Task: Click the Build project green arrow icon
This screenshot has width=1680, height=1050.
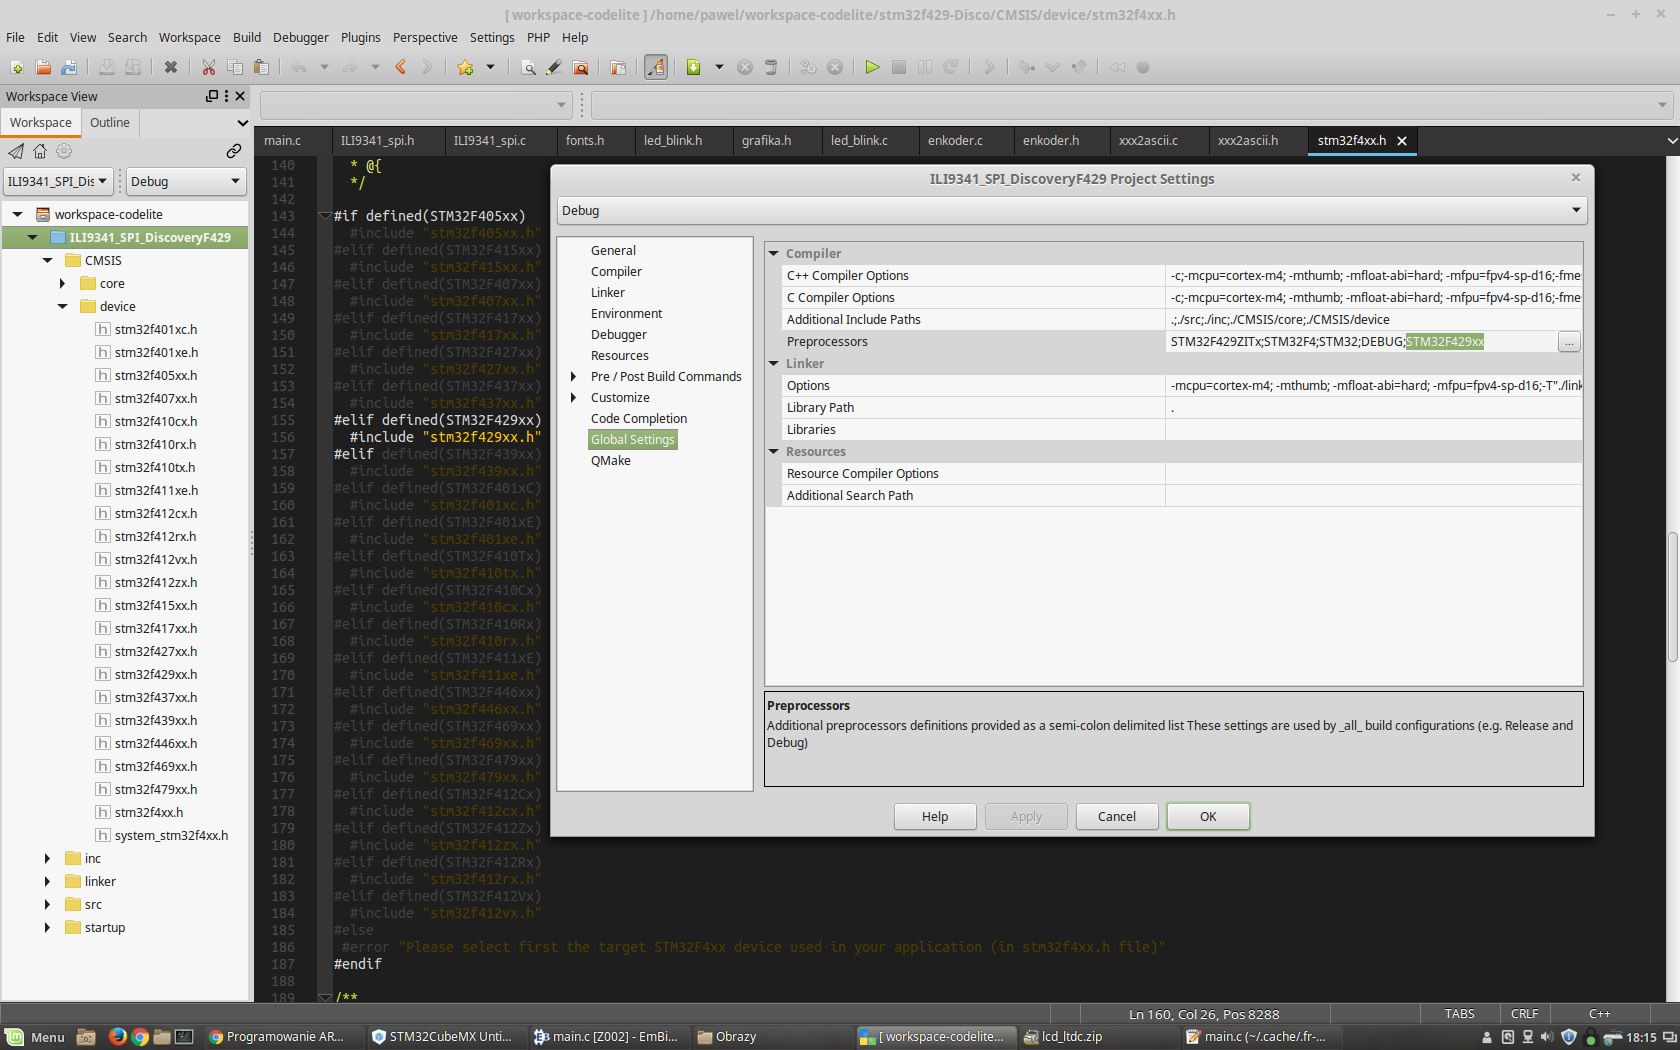Action: coord(693,67)
